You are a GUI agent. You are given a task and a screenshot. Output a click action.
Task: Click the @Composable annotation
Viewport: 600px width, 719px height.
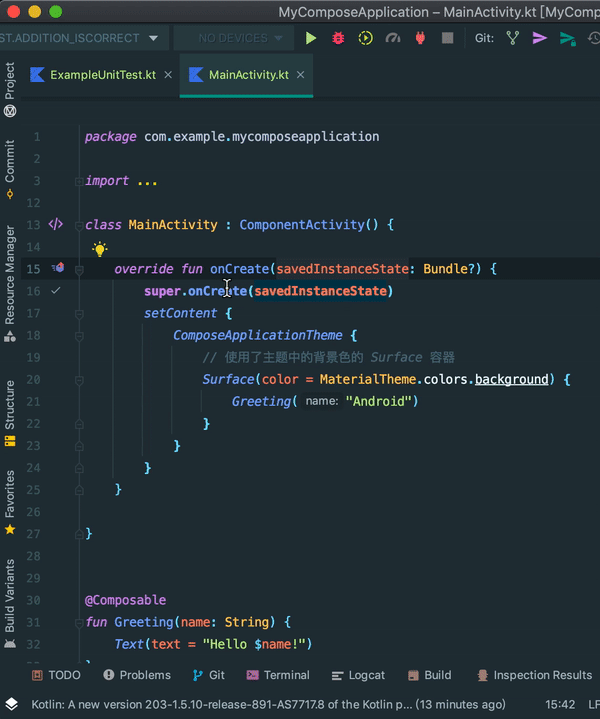(126, 600)
